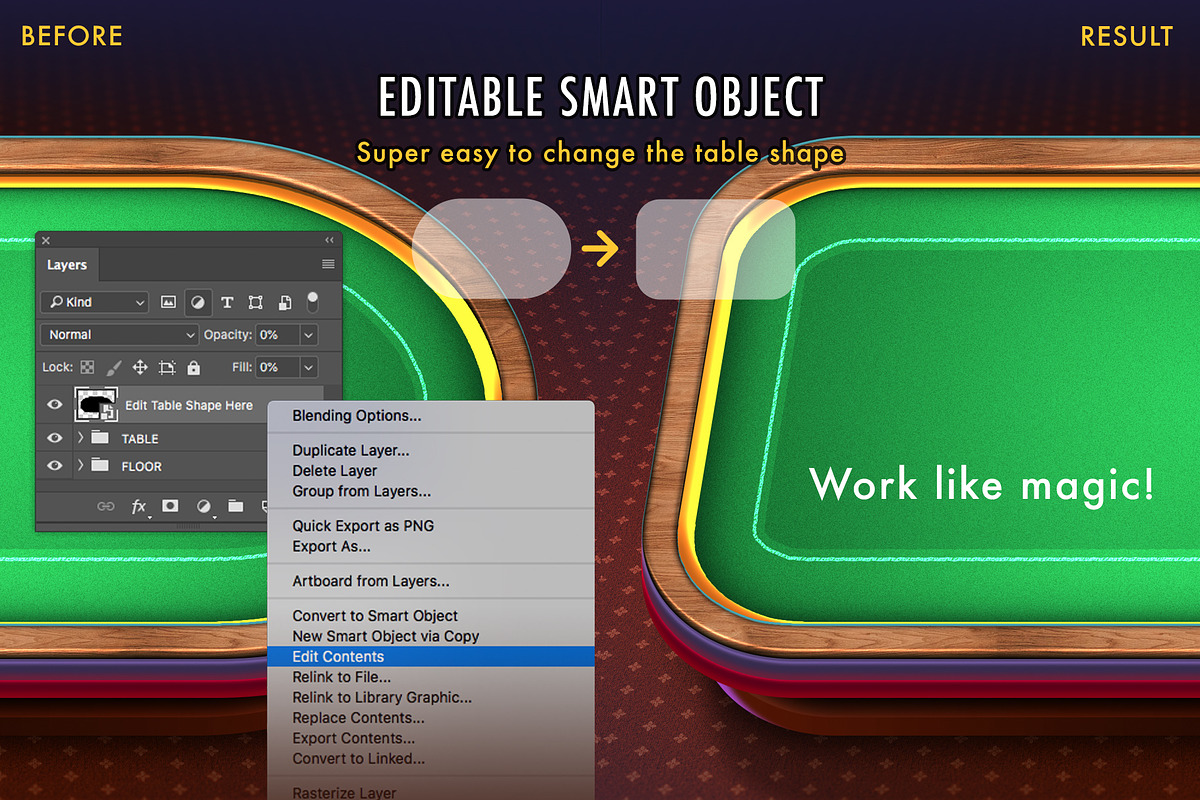The width and height of the screenshot is (1200, 800).
Task: Select the Layers tab
Action: pos(67,265)
